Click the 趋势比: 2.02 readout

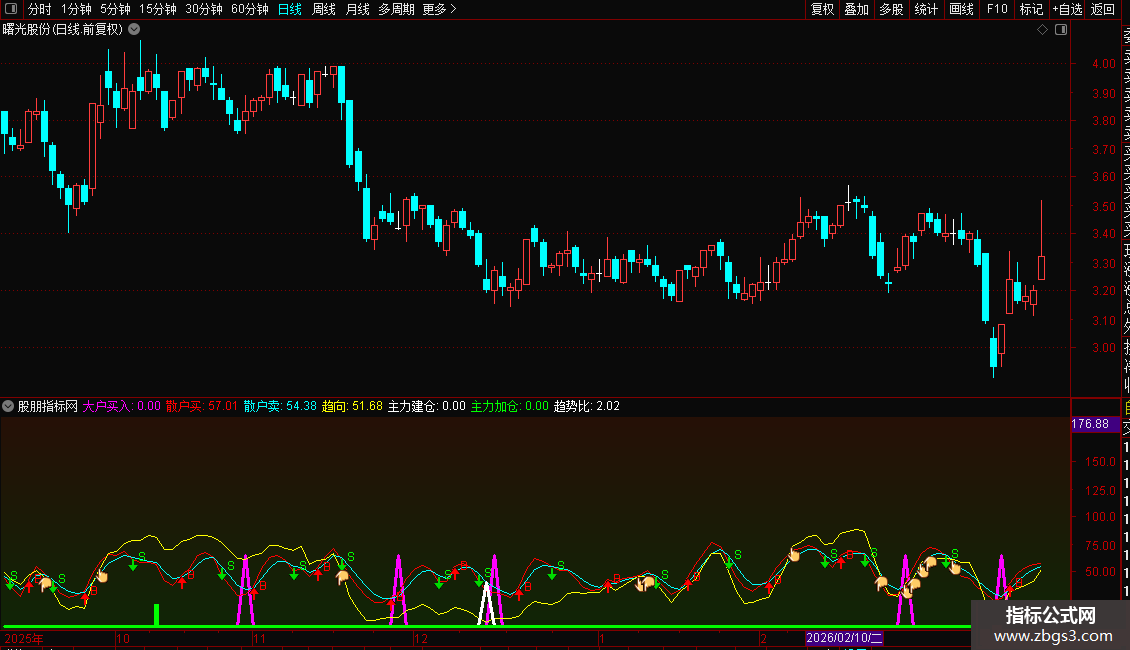(587, 406)
